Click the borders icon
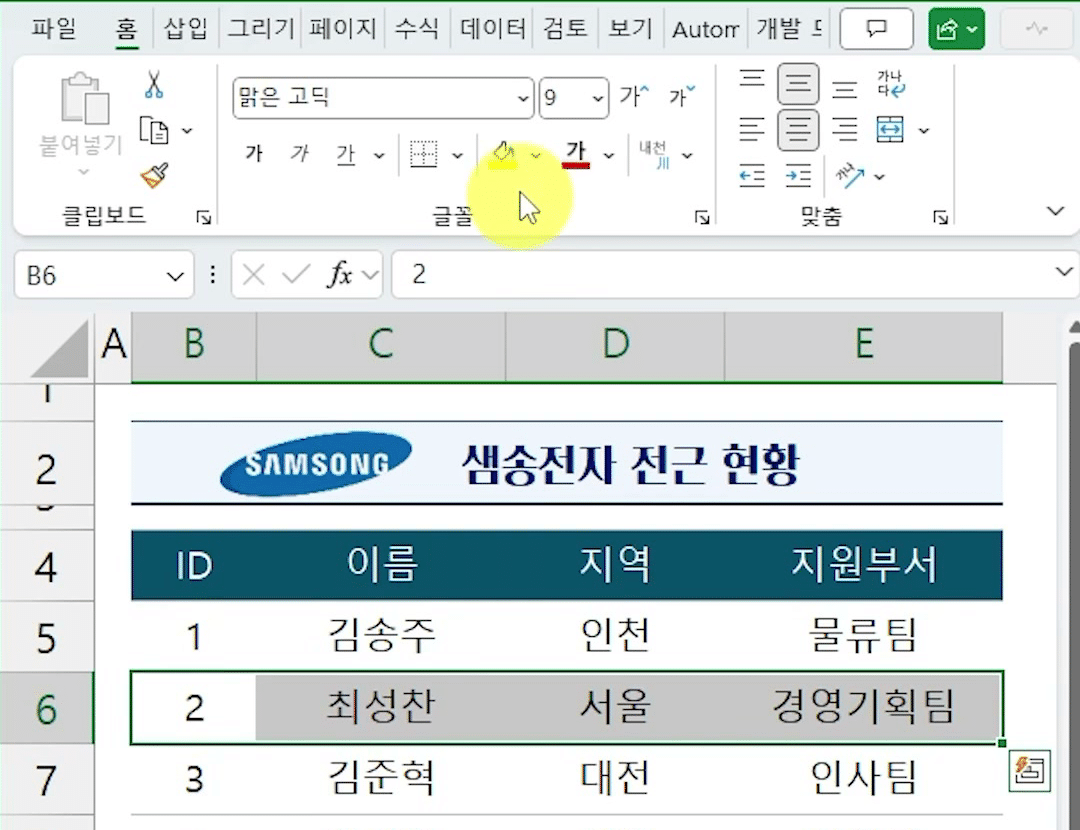1080x830 pixels. pos(423,154)
